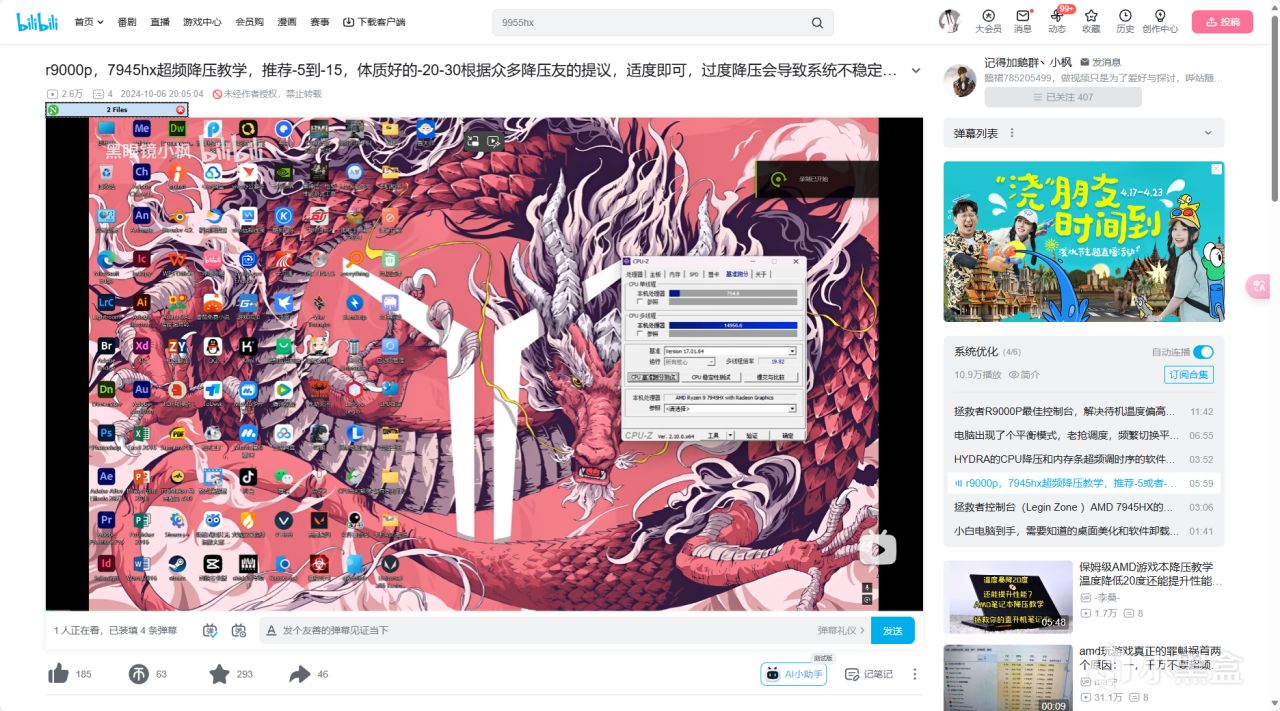The height and width of the screenshot is (711, 1280).
Task: Open CPU-Z 参照 processor dropdown
Action: tap(792, 408)
